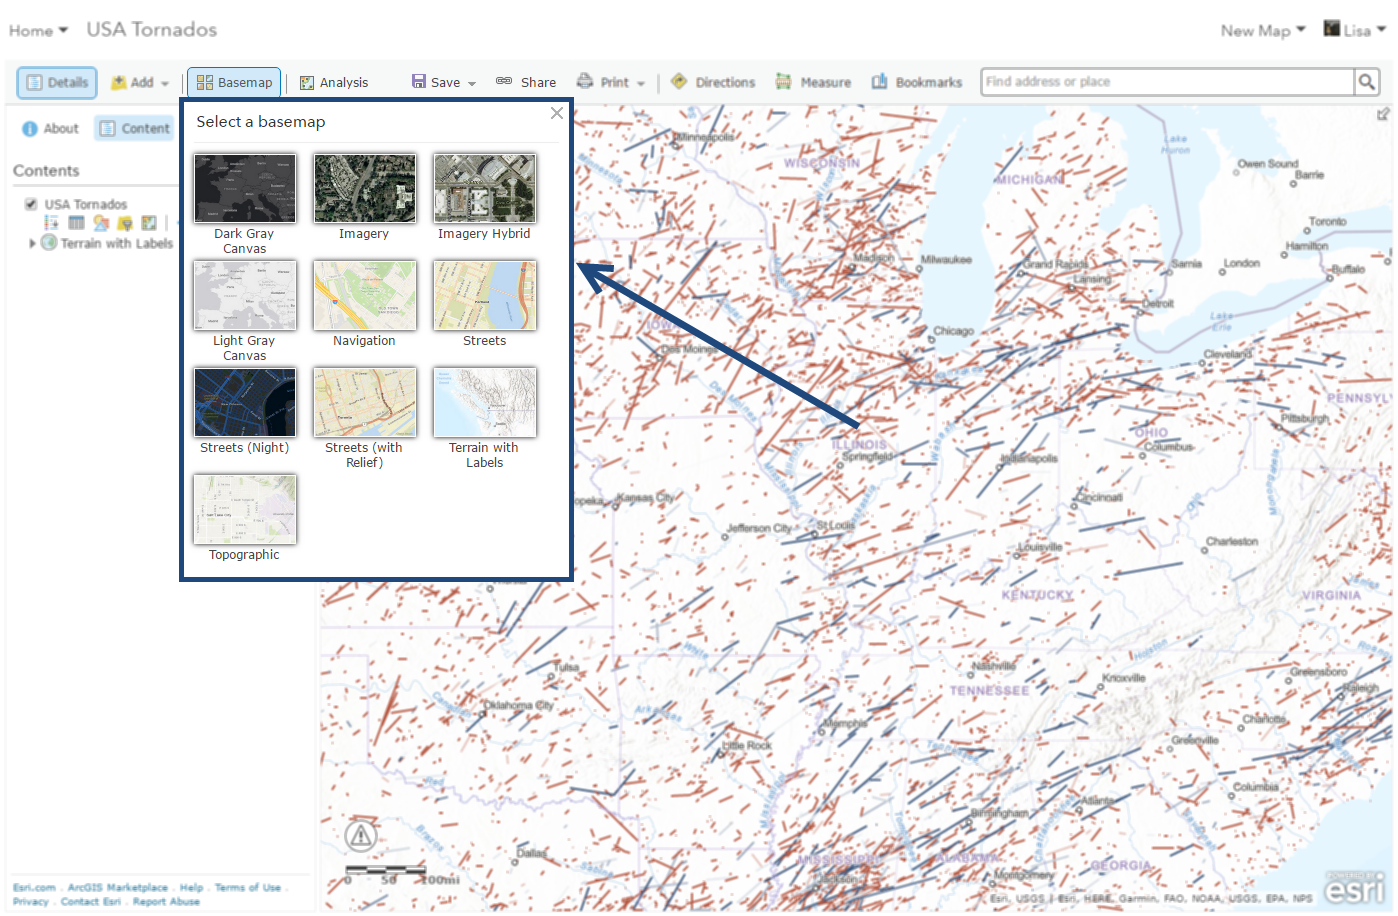Viewport: 1398px width, 916px height.
Task: Open the ArcGIS Marketplace link
Action: (117, 888)
